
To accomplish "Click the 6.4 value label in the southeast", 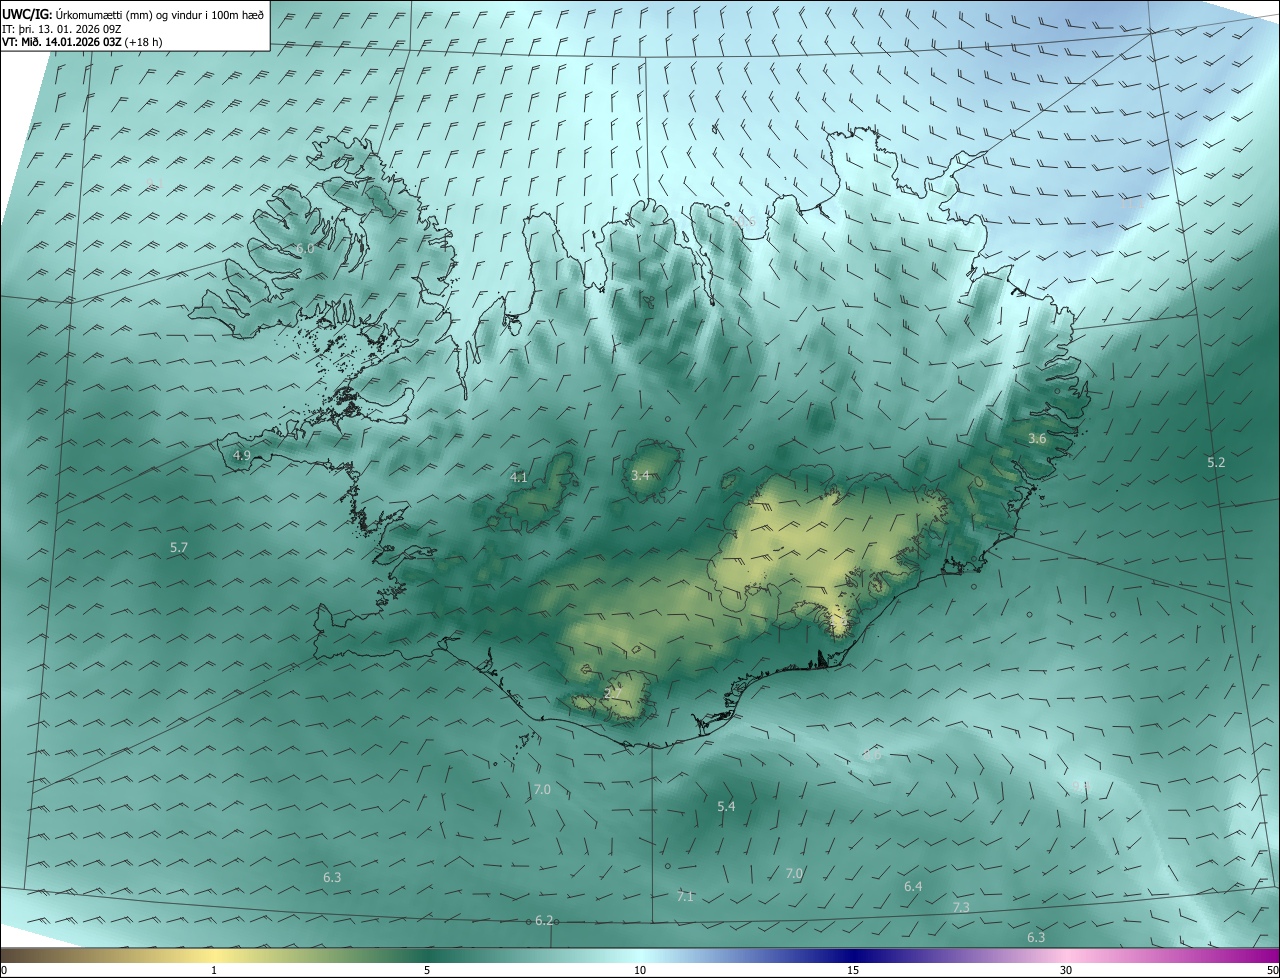I will tap(913, 886).
